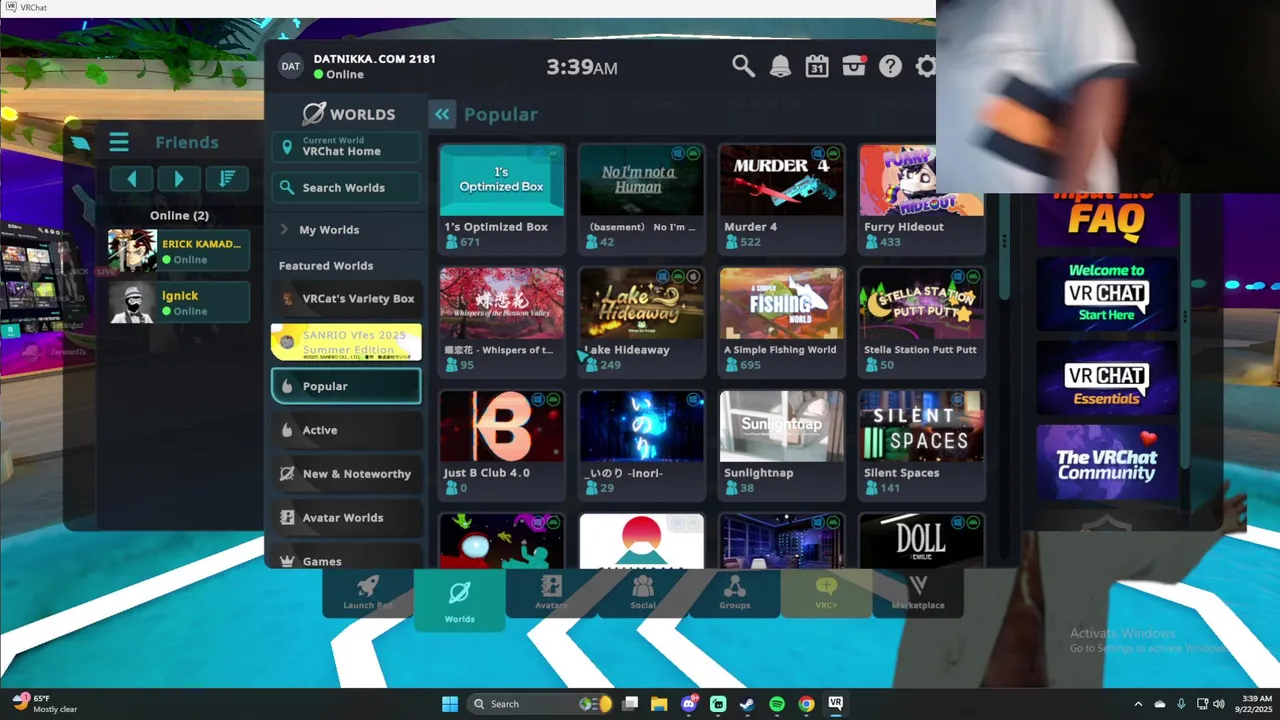Open the -Inori- world card
The height and width of the screenshot is (720, 1280).
click(642, 444)
